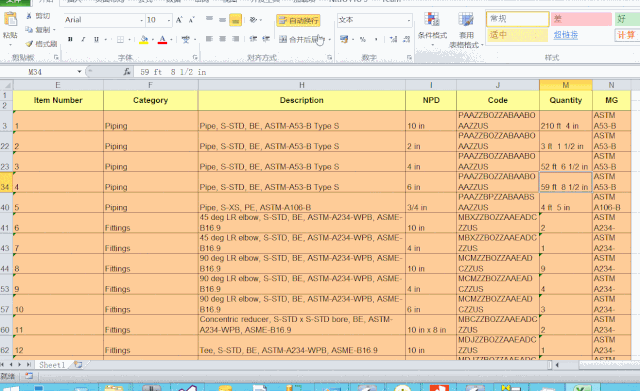Select column header H

[302, 85]
